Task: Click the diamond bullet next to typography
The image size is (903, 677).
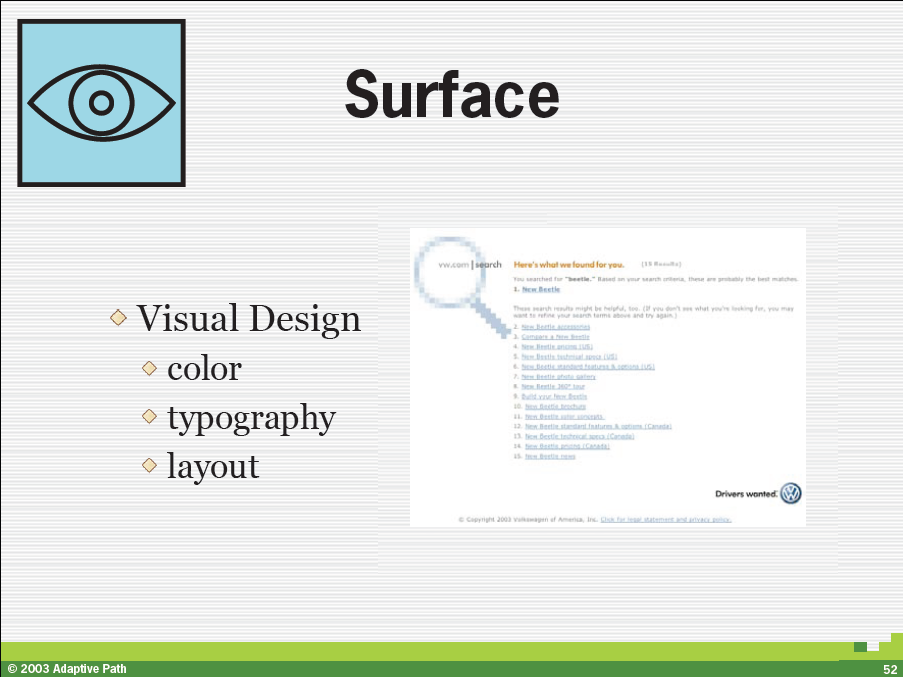Action: [x=150, y=416]
